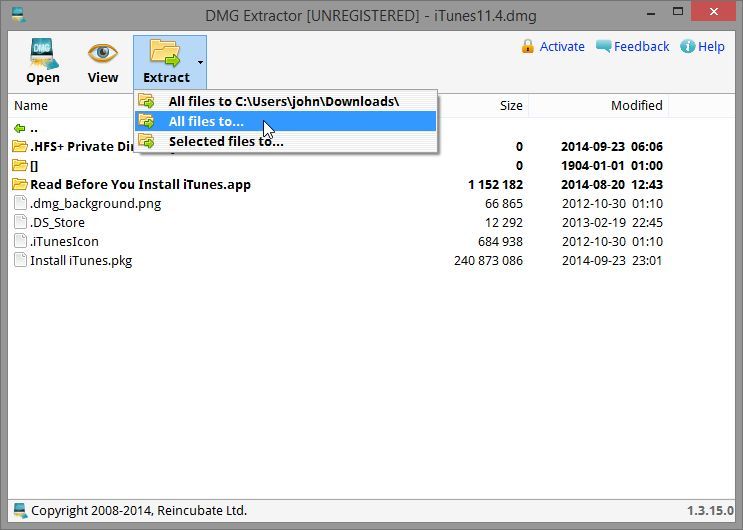
Task: Click modified date 2014-09-23 06:06
Action: [612, 146]
